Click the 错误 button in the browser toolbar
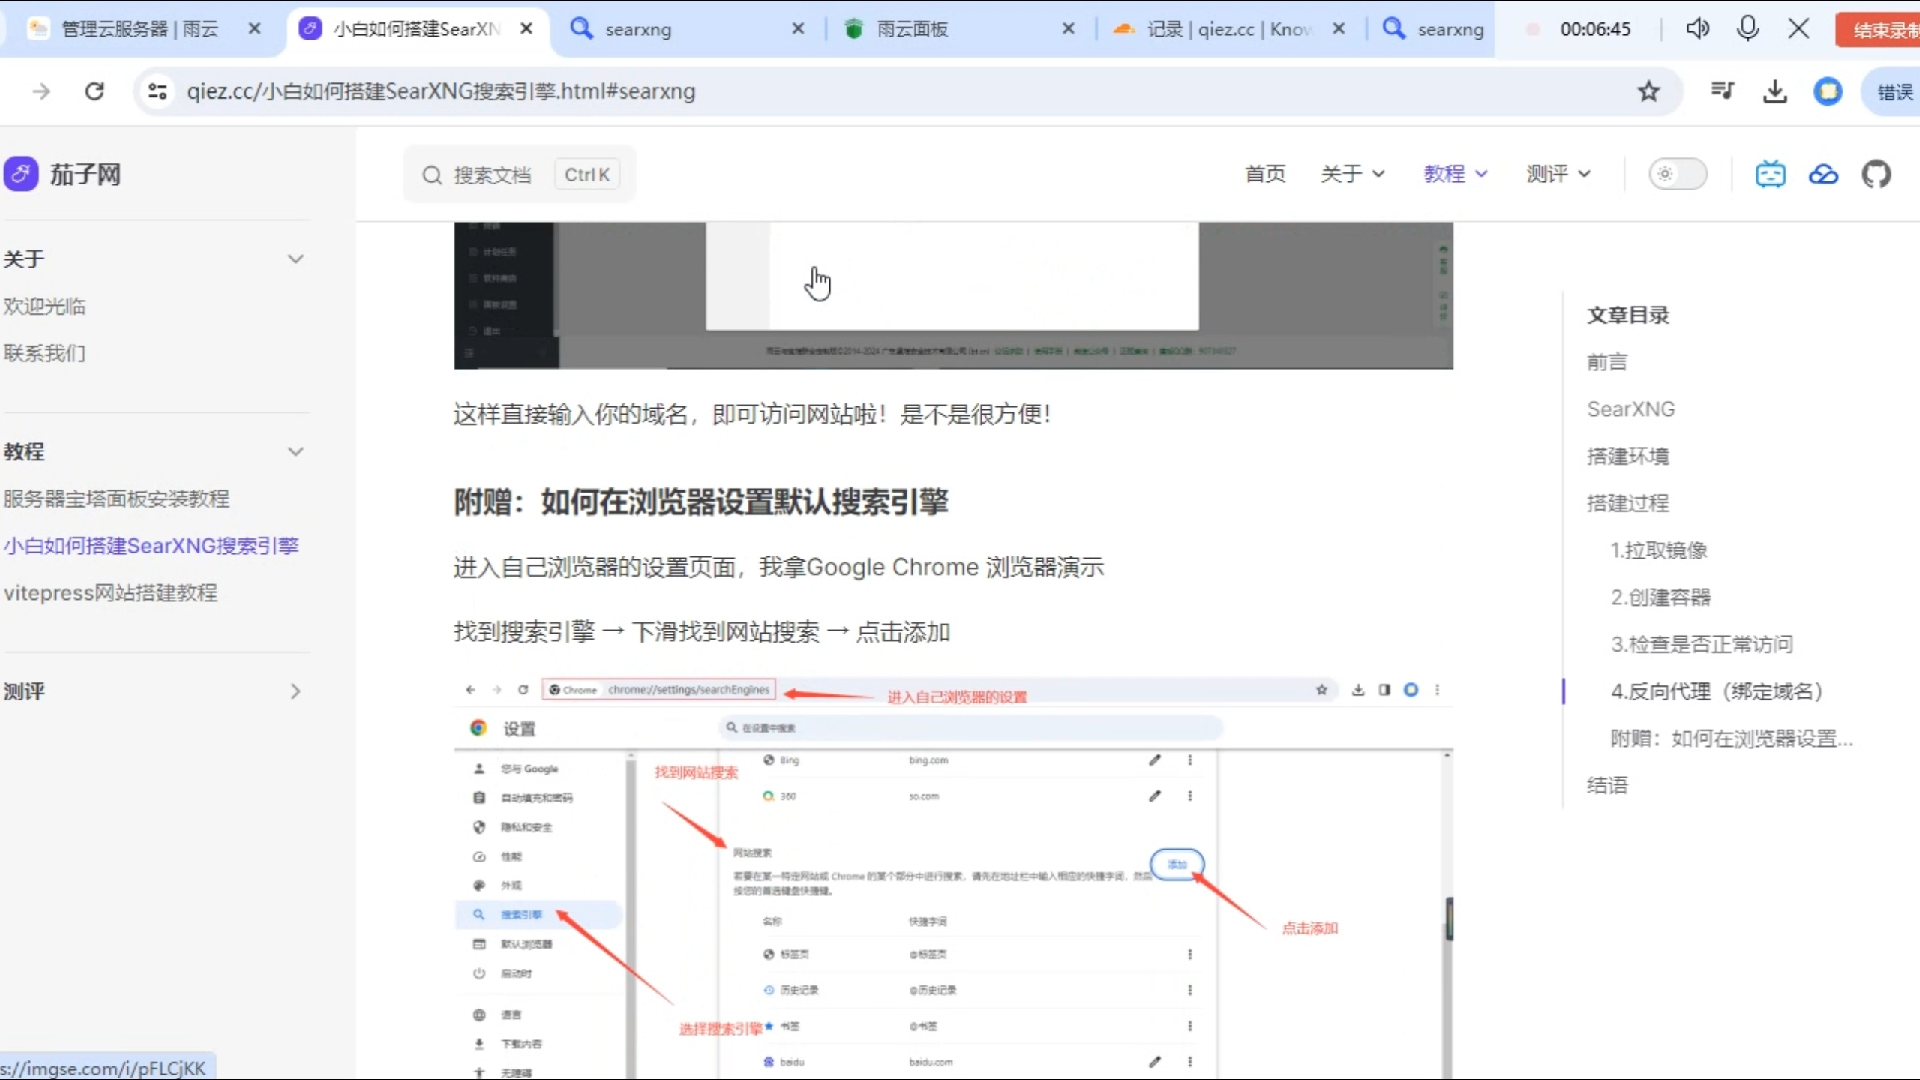 coord(1893,92)
